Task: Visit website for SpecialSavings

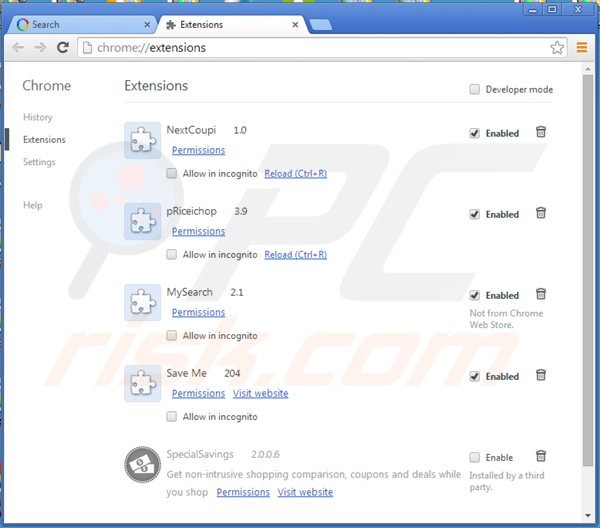Action: click(305, 492)
